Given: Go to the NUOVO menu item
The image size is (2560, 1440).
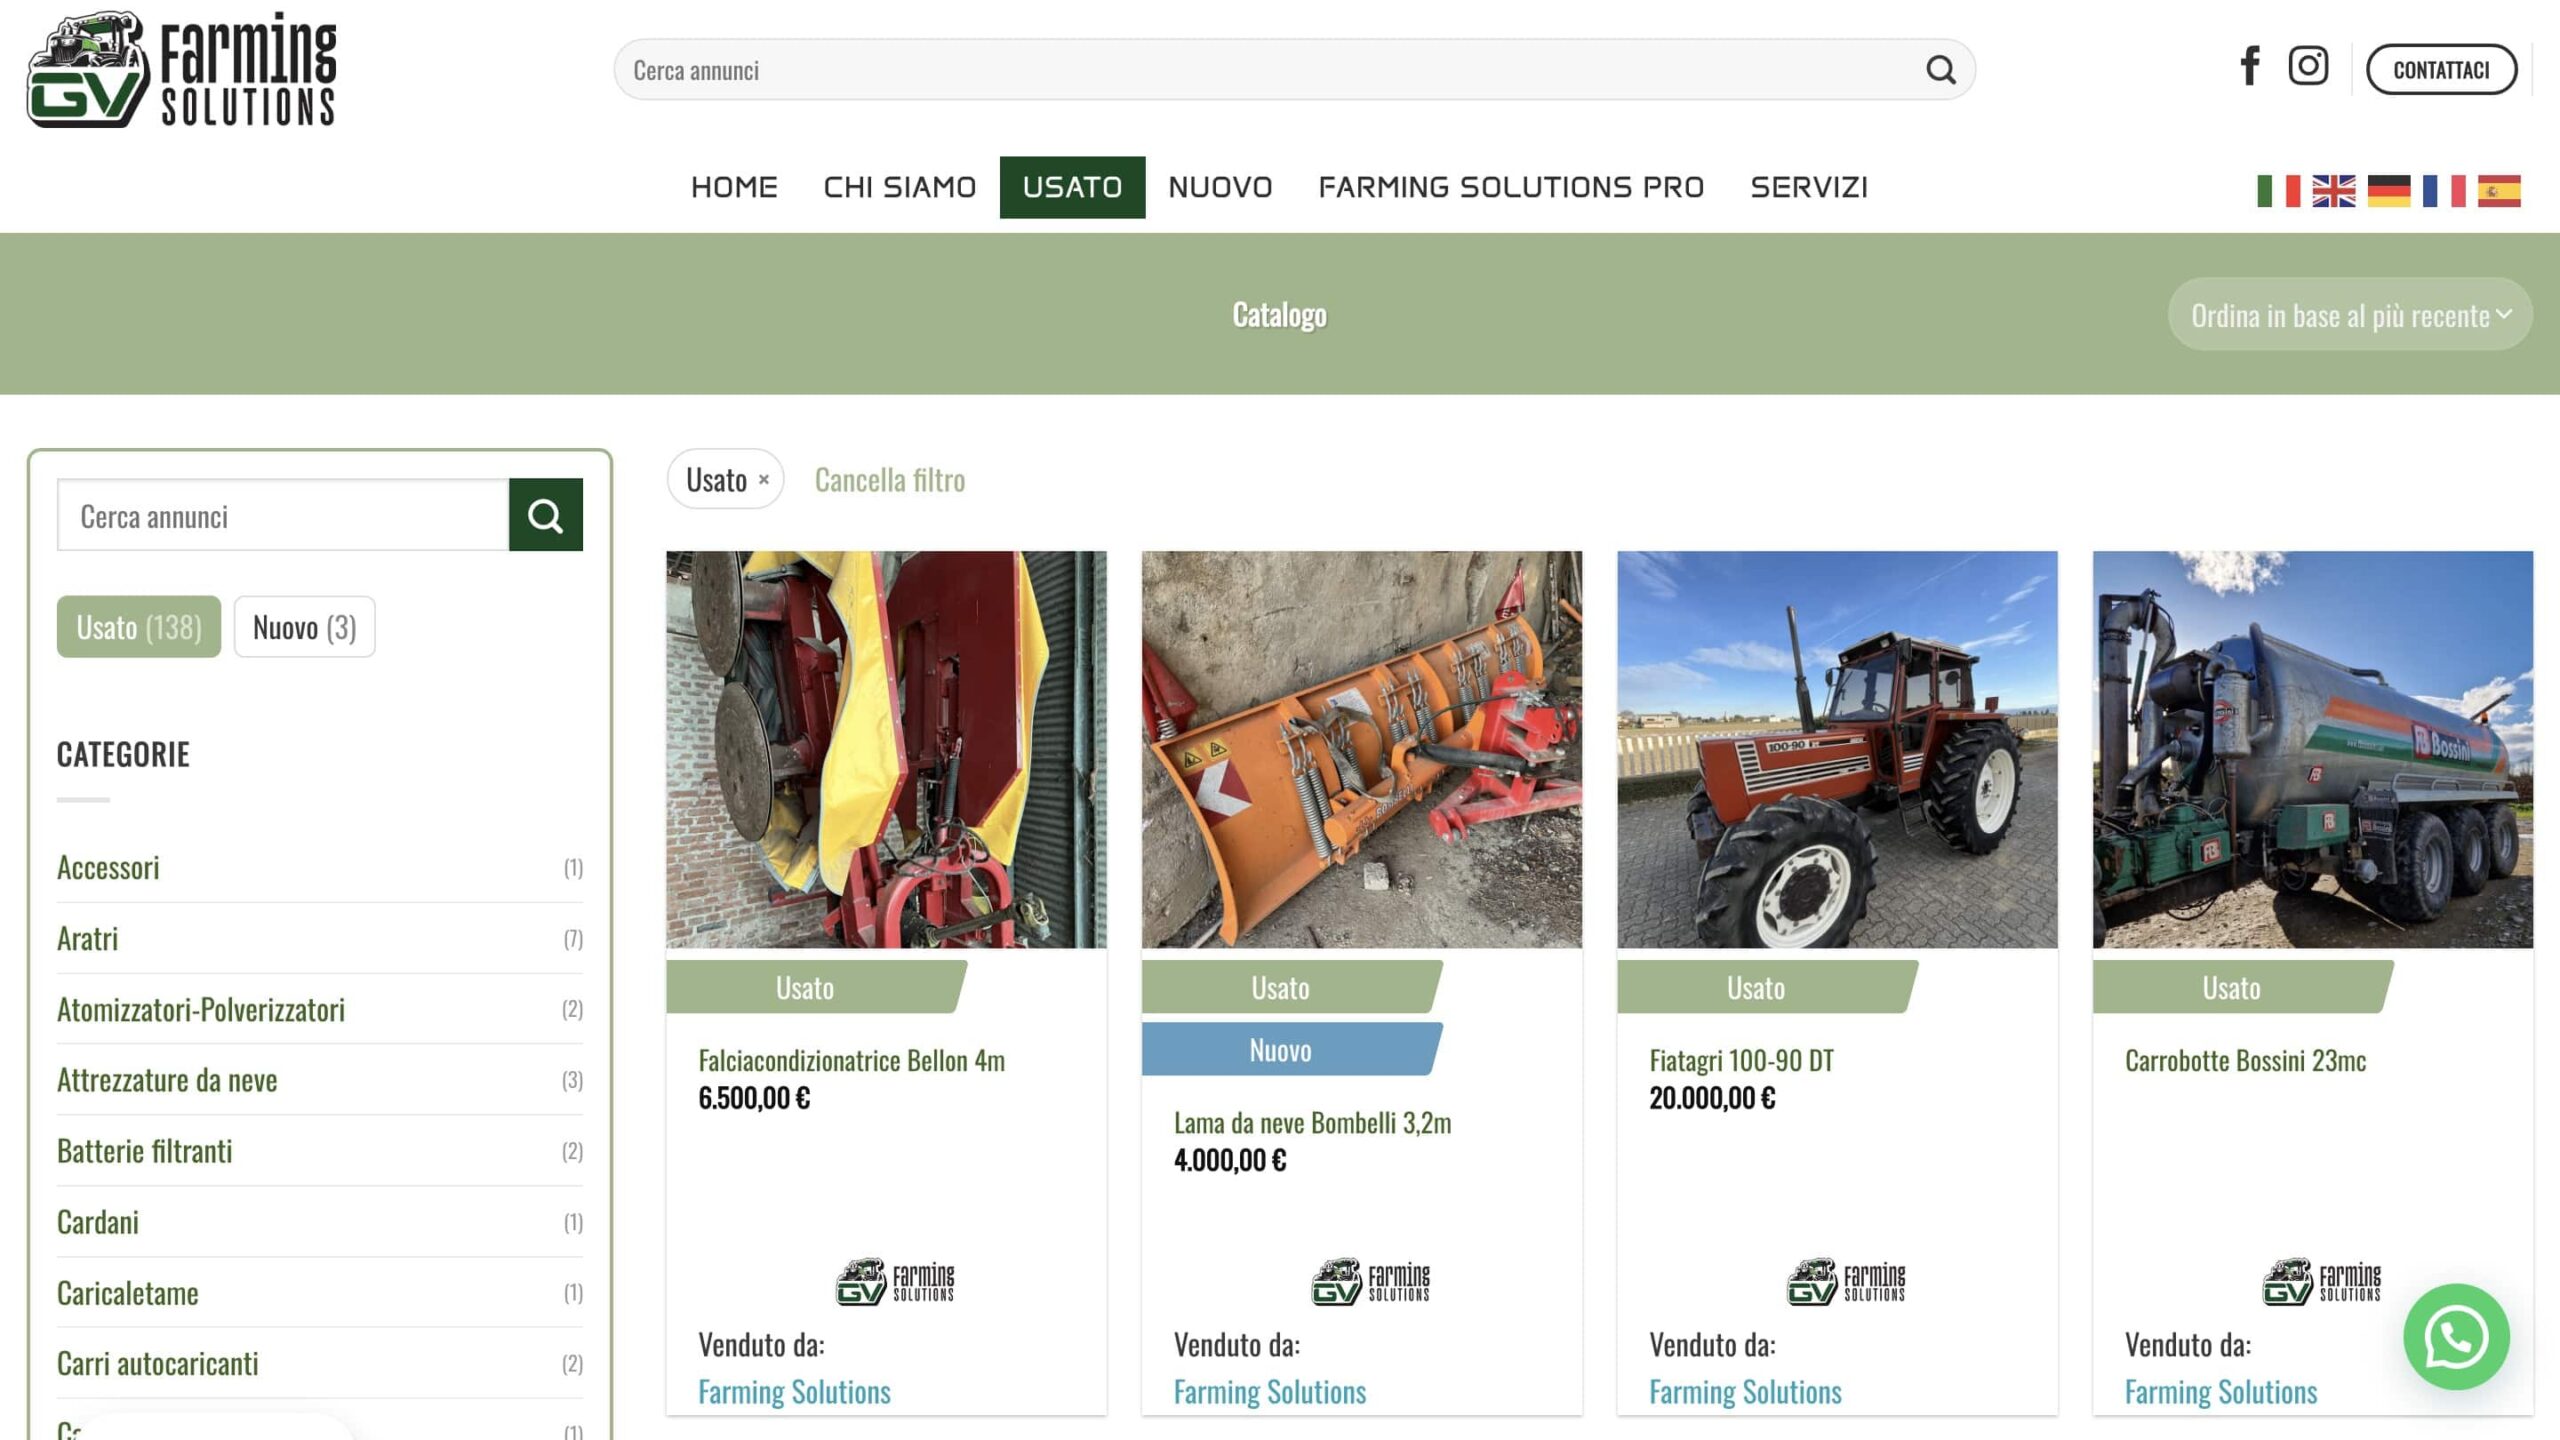Looking at the screenshot, I should (1220, 187).
